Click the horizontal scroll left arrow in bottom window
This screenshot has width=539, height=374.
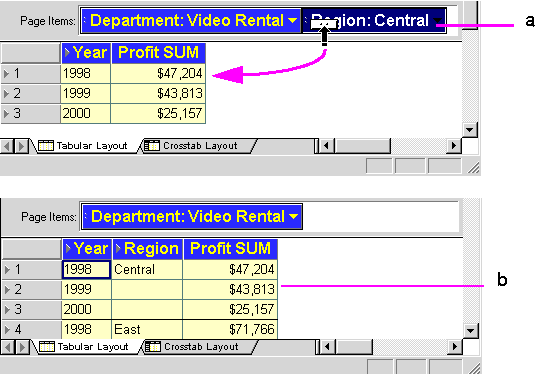(327, 347)
